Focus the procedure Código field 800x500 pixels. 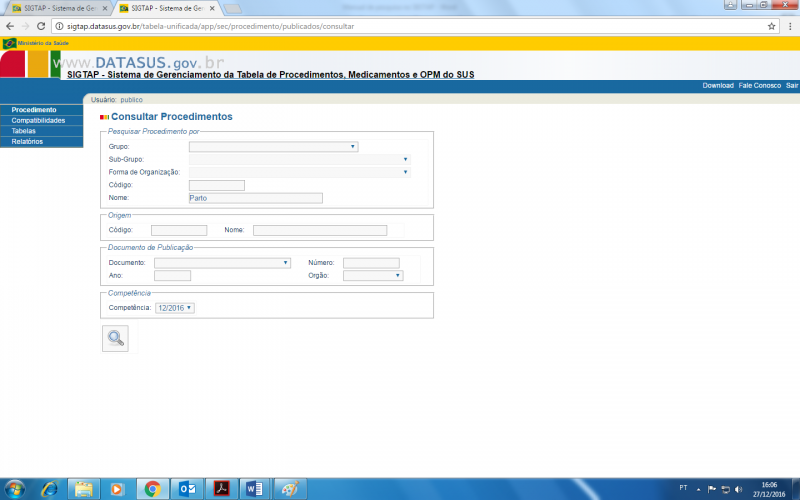coord(217,185)
